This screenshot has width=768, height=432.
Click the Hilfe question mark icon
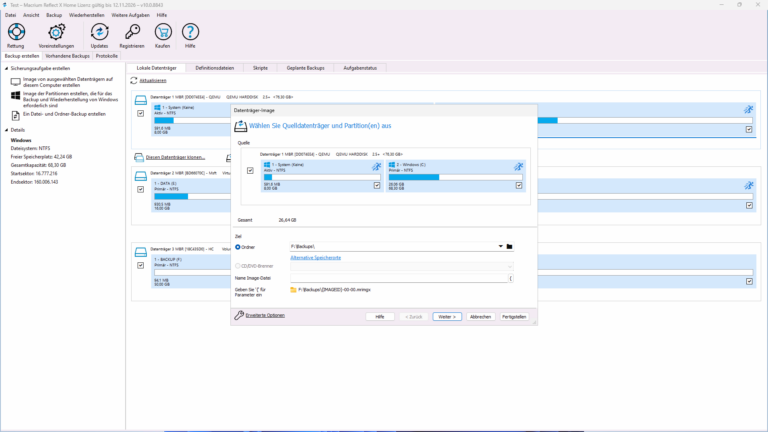click(190, 32)
